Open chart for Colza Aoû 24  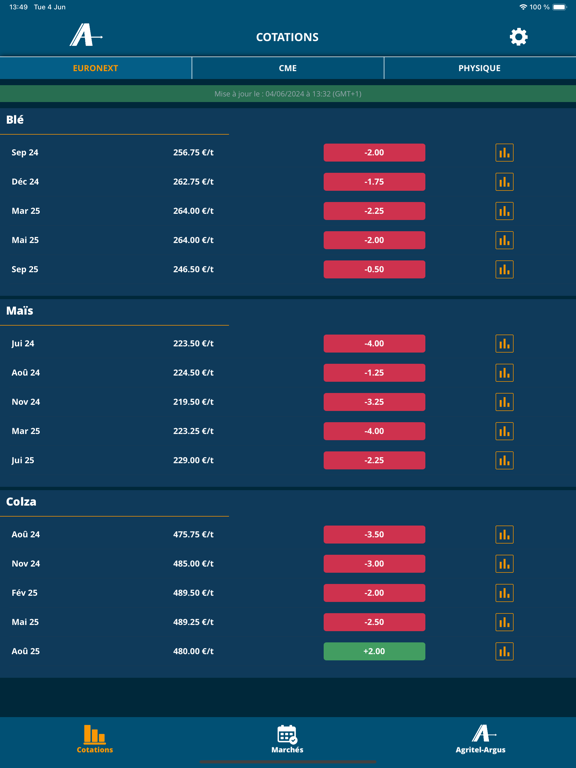pos(504,534)
